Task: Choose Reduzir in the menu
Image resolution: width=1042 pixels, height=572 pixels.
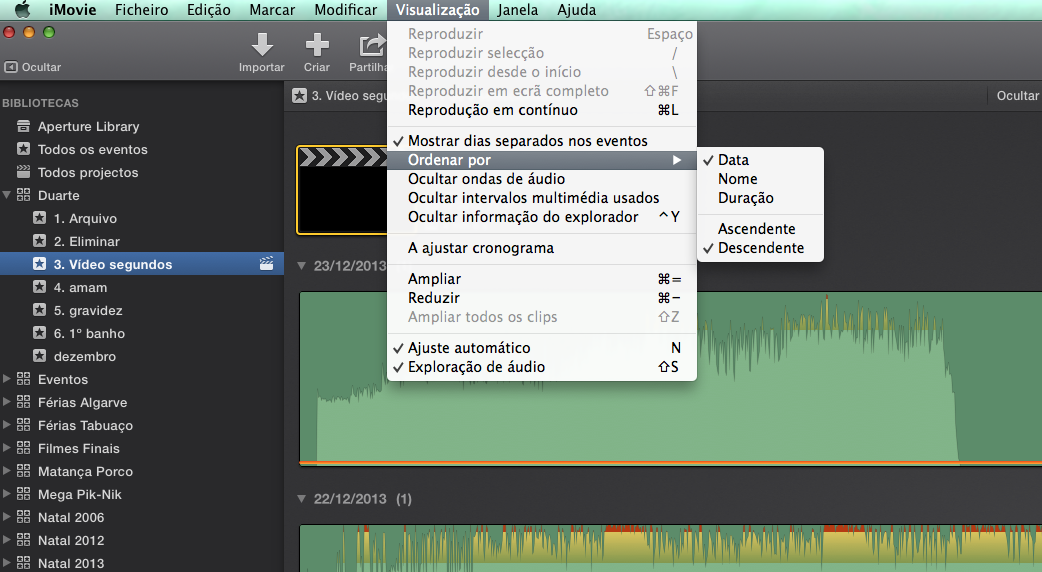Action: [x=542, y=298]
